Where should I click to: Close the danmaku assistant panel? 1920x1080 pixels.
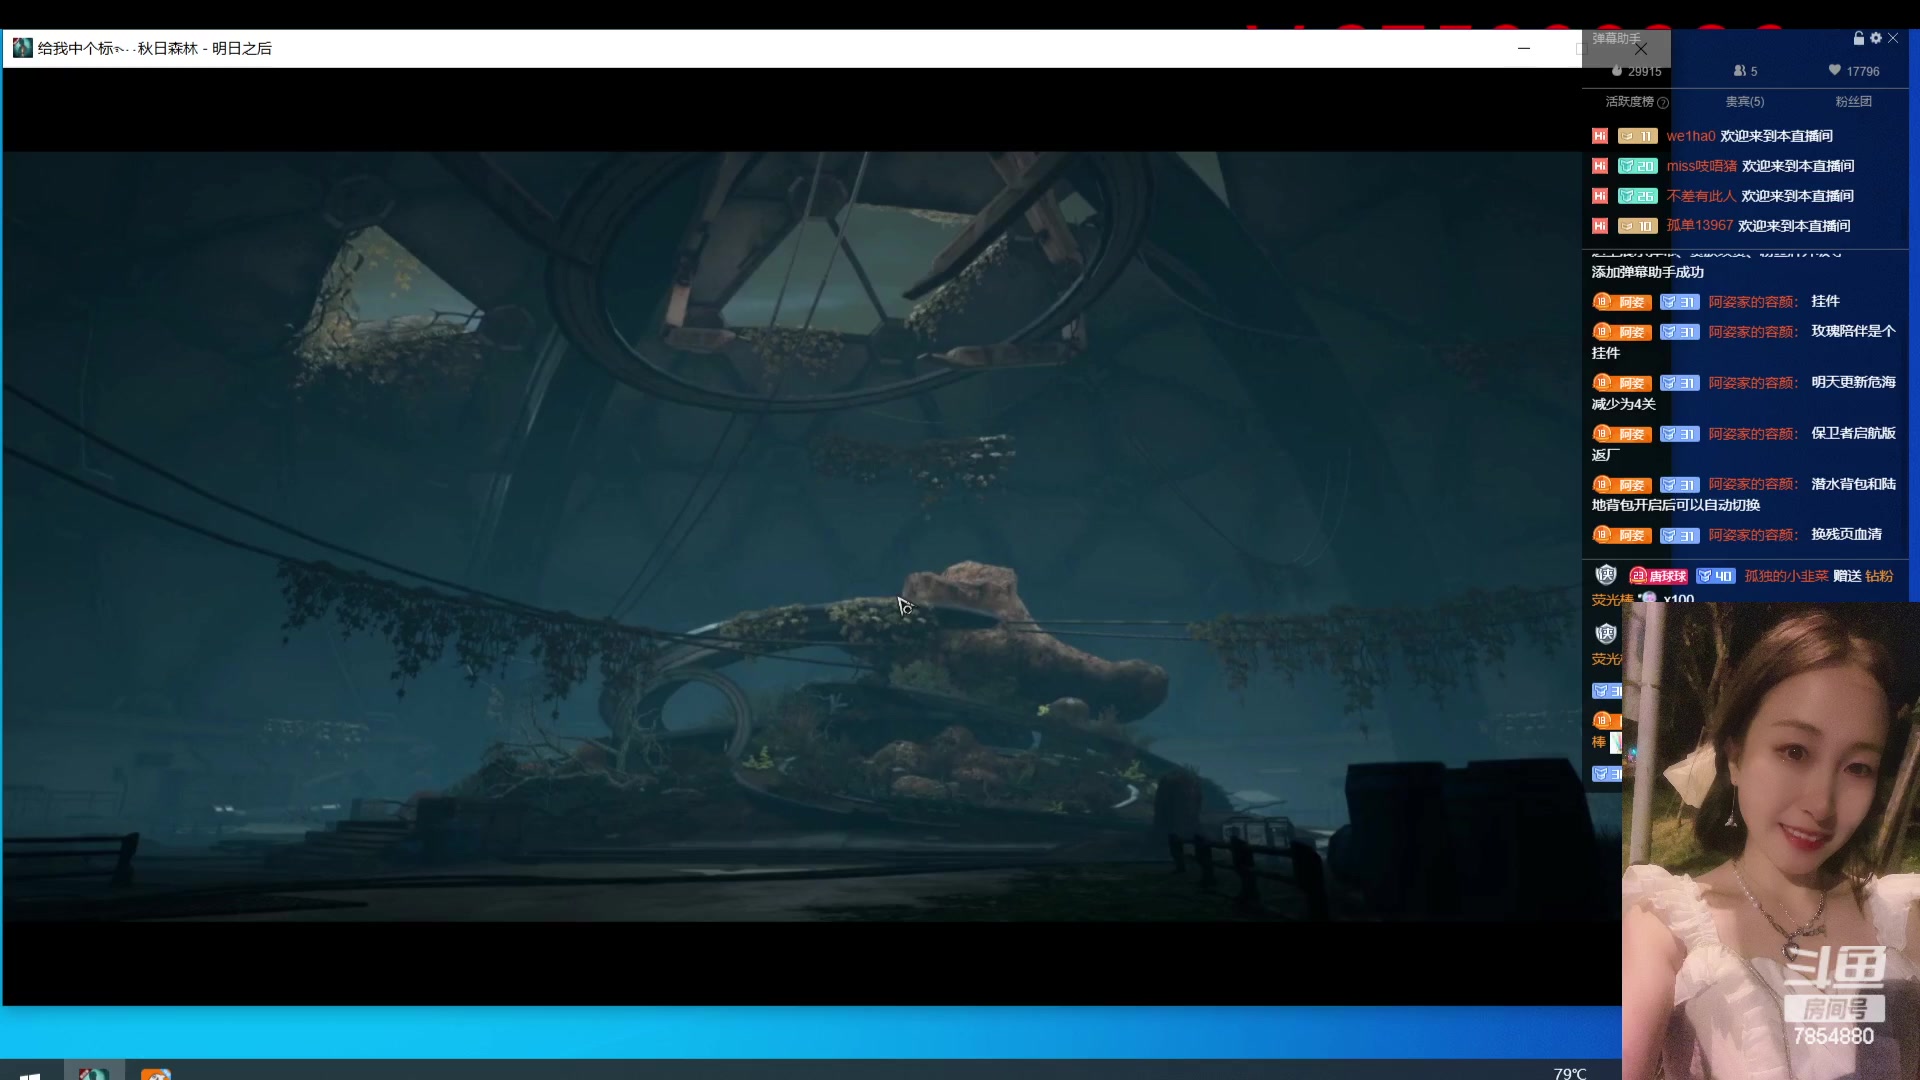(1893, 38)
